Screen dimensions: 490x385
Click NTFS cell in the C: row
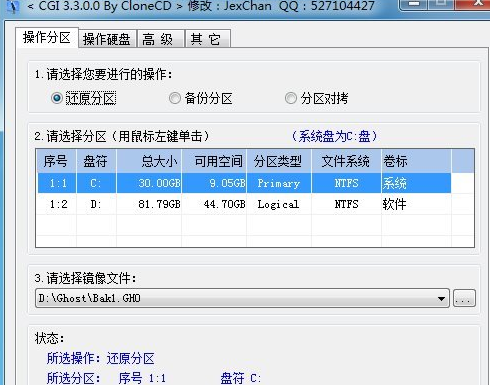tap(346, 183)
